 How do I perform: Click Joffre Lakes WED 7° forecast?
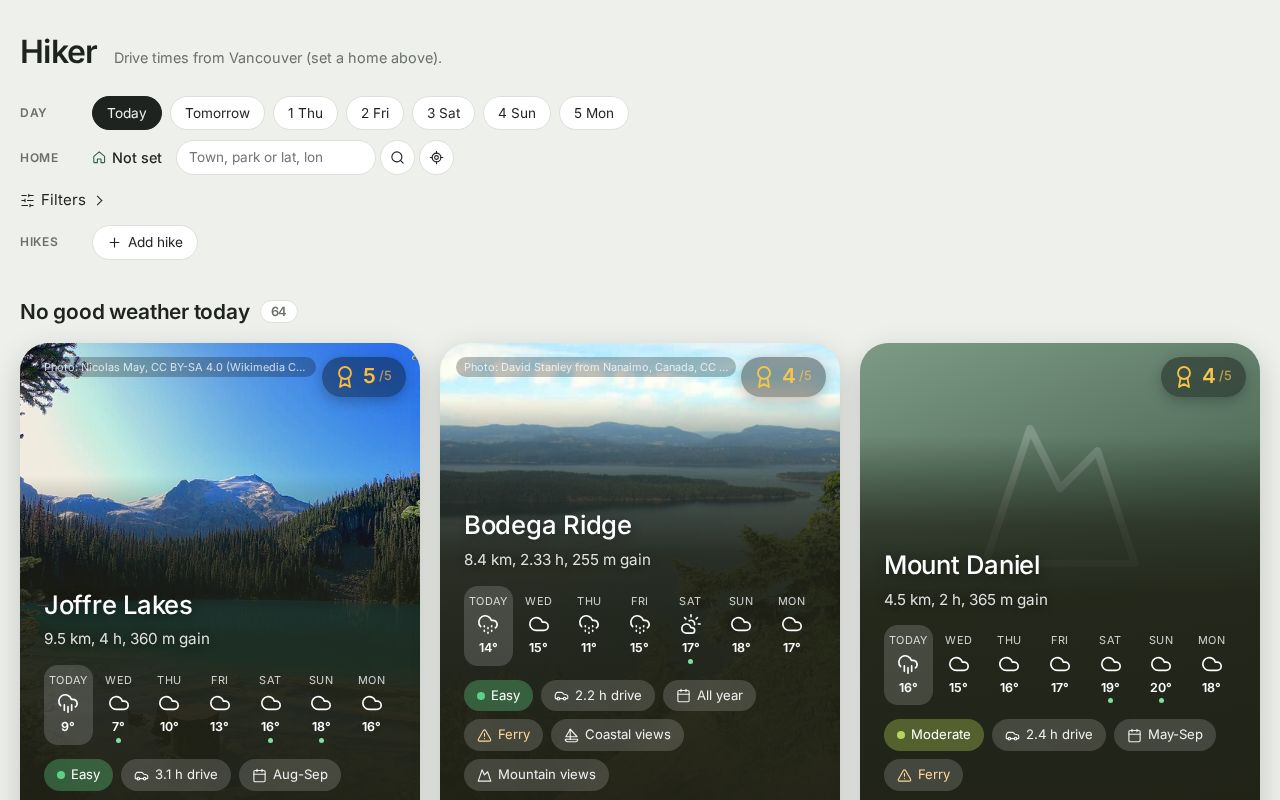coord(118,705)
